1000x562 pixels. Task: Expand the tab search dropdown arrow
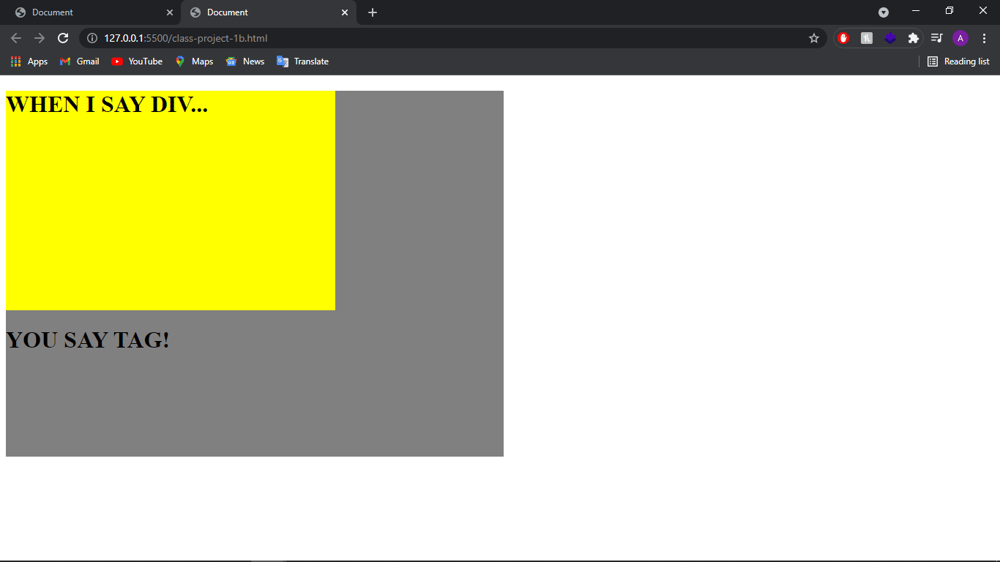pyautogui.click(x=883, y=12)
